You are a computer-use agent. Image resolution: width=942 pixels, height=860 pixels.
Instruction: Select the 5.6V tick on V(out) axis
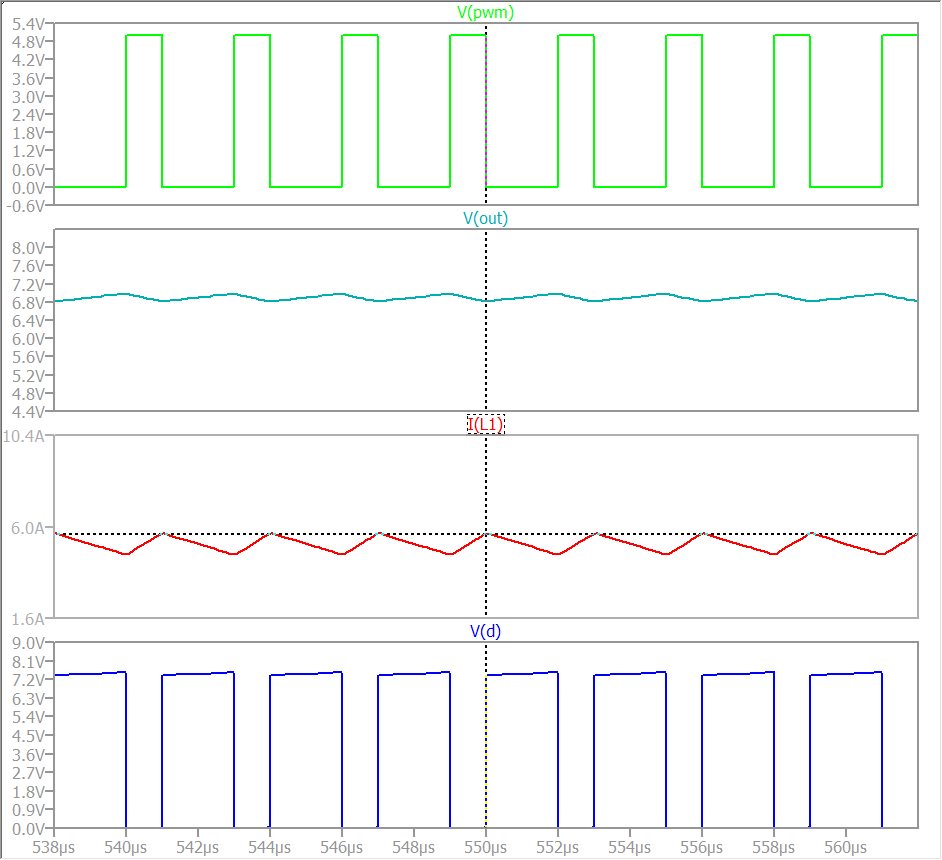[x=28, y=357]
